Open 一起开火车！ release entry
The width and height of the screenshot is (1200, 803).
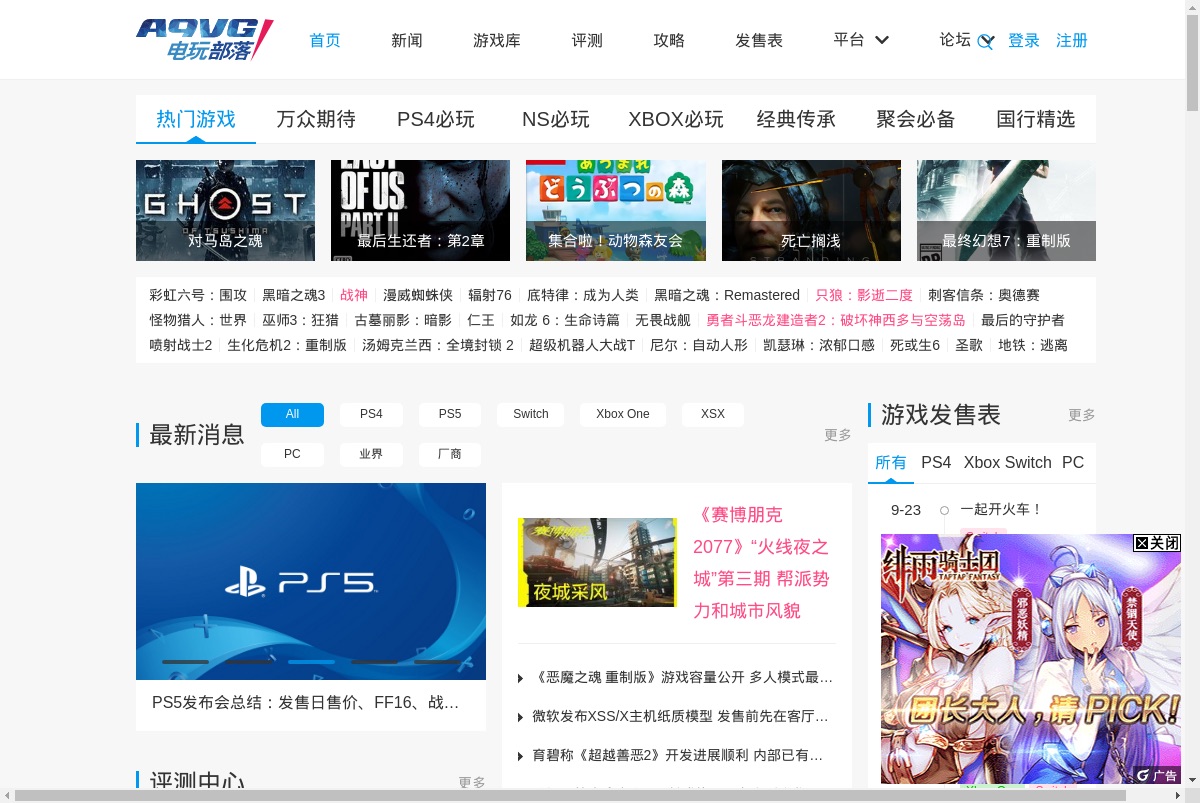1001,509
